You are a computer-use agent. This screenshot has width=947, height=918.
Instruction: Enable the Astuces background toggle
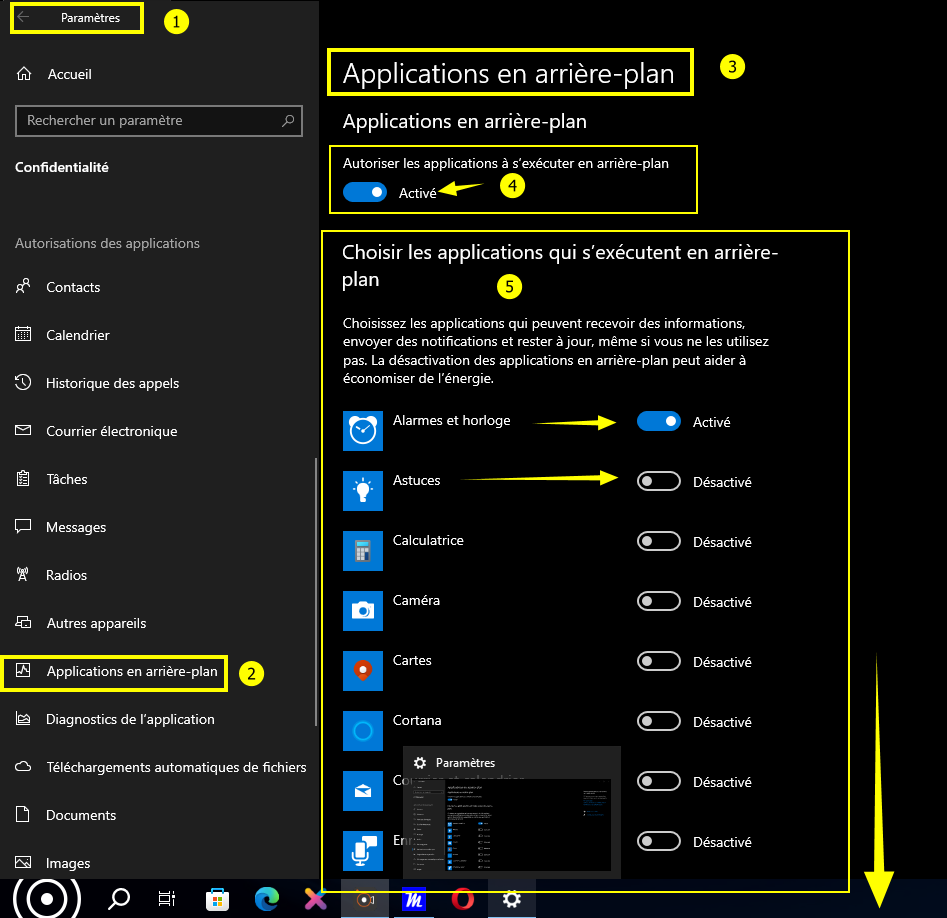[659, 481]
